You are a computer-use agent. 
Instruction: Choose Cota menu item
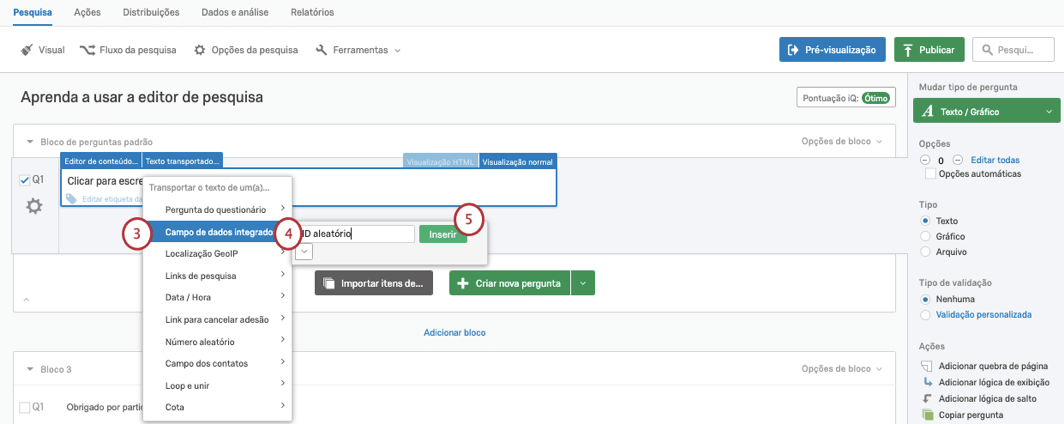click(218, 407)
